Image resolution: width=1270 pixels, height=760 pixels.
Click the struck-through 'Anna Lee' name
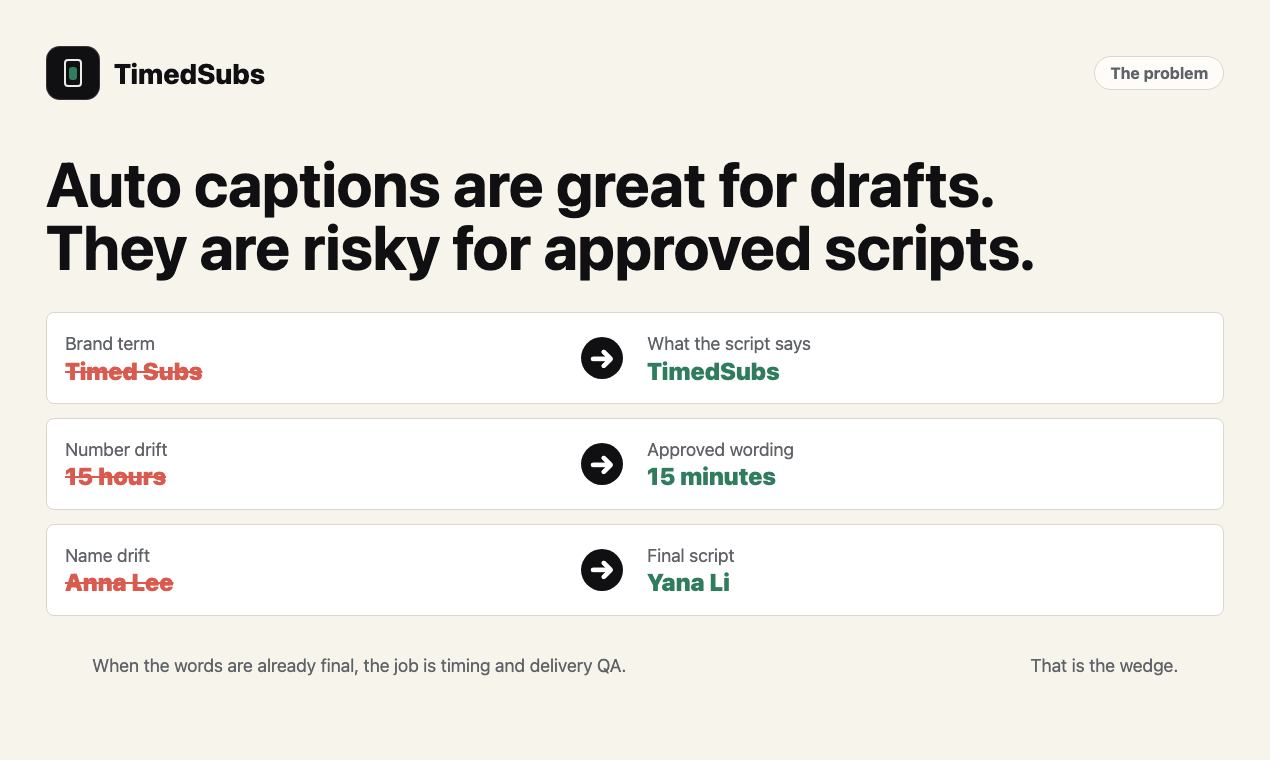pyautogui.click(x=119, y=583)
